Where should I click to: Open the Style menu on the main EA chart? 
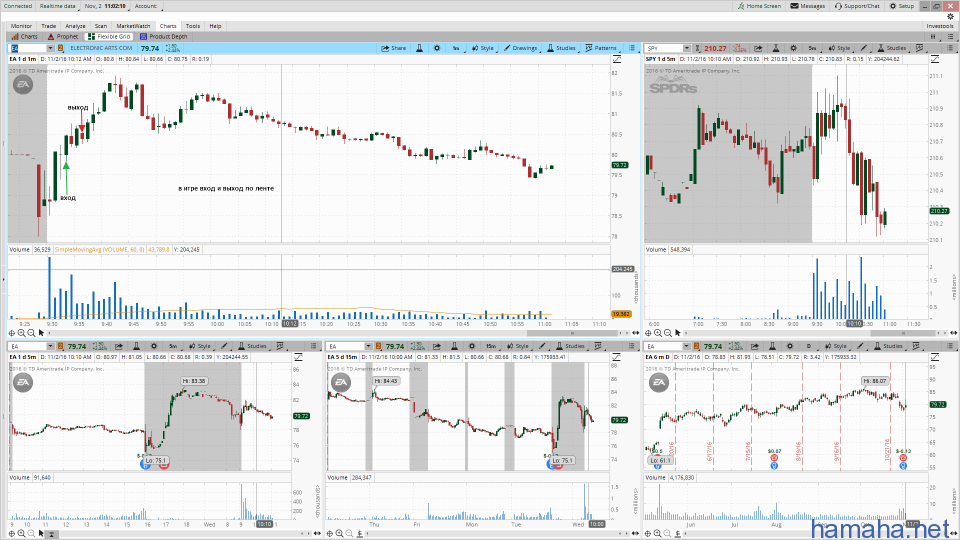click(x=482, y=48)
